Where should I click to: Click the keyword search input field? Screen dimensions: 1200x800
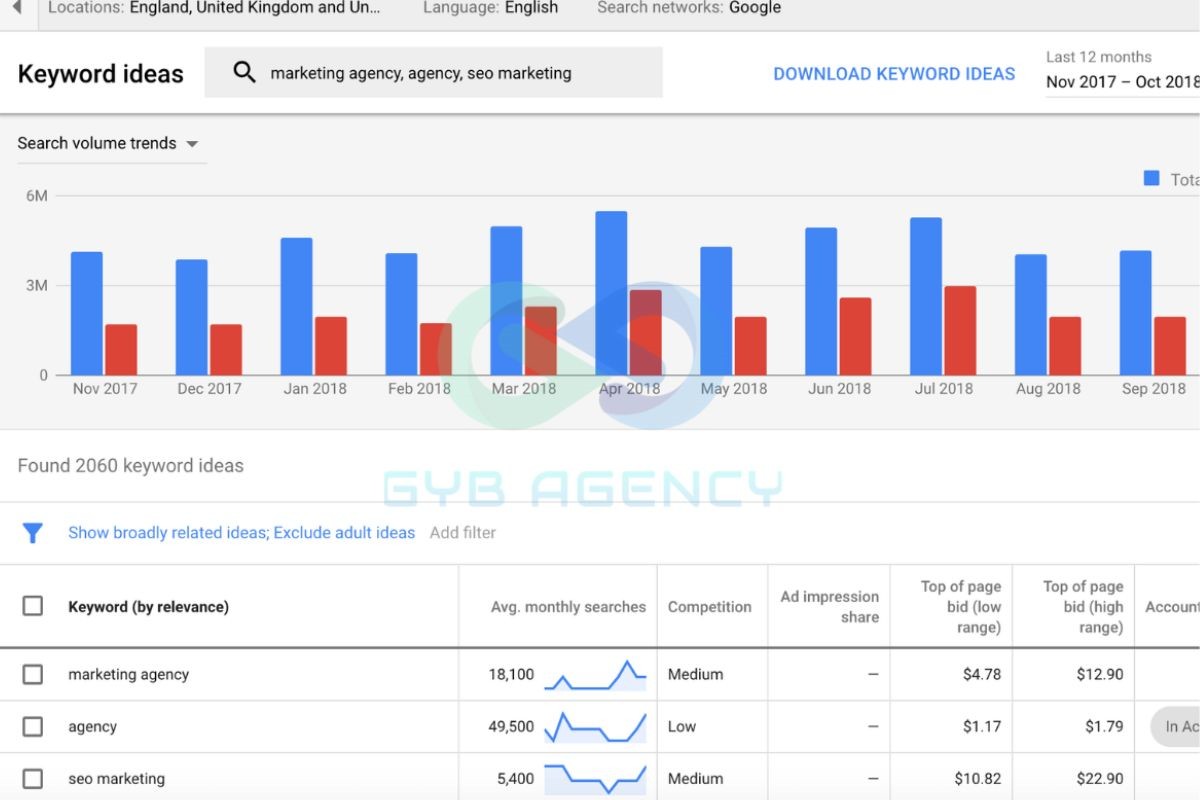[433, 72]
